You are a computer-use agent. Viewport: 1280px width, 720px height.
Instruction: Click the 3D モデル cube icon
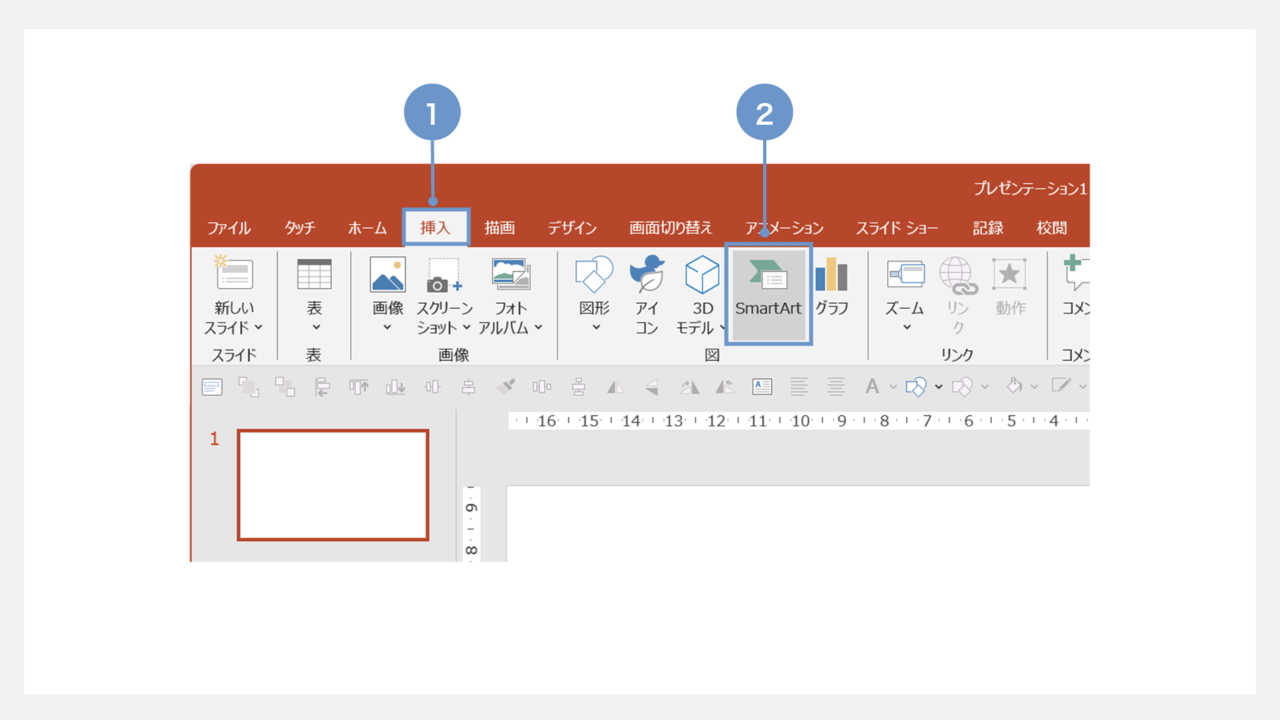(702, 274)
